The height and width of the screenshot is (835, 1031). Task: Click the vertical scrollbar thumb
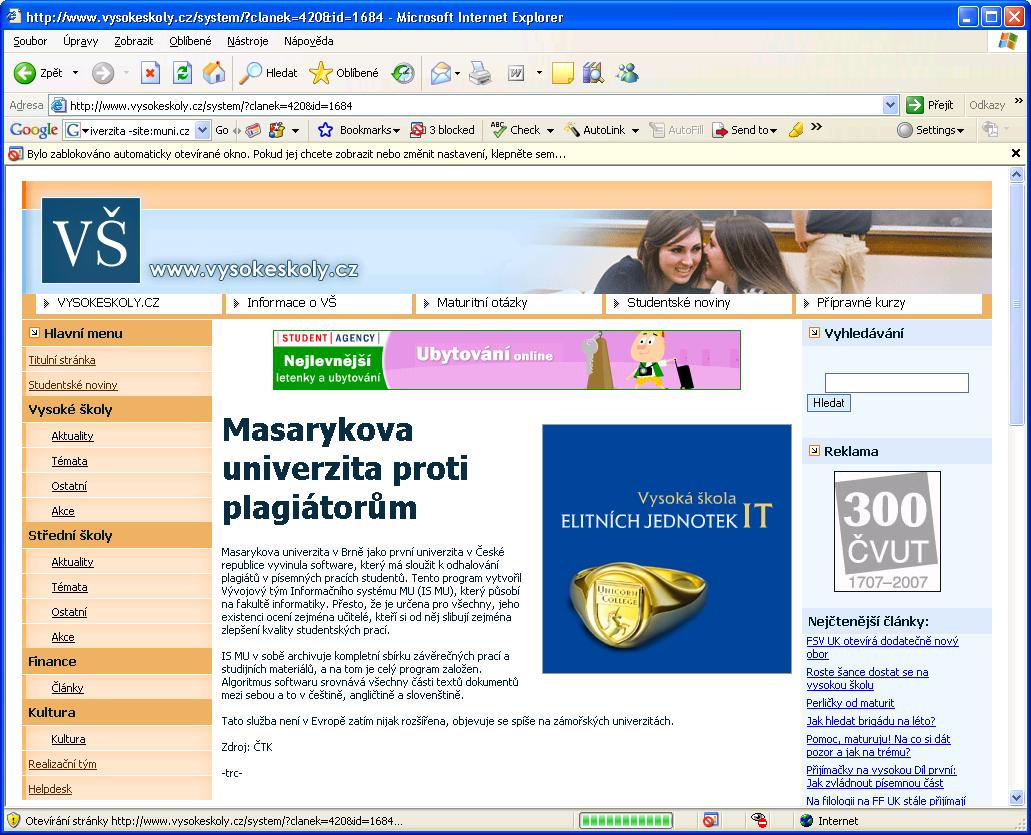point(1017,304)
